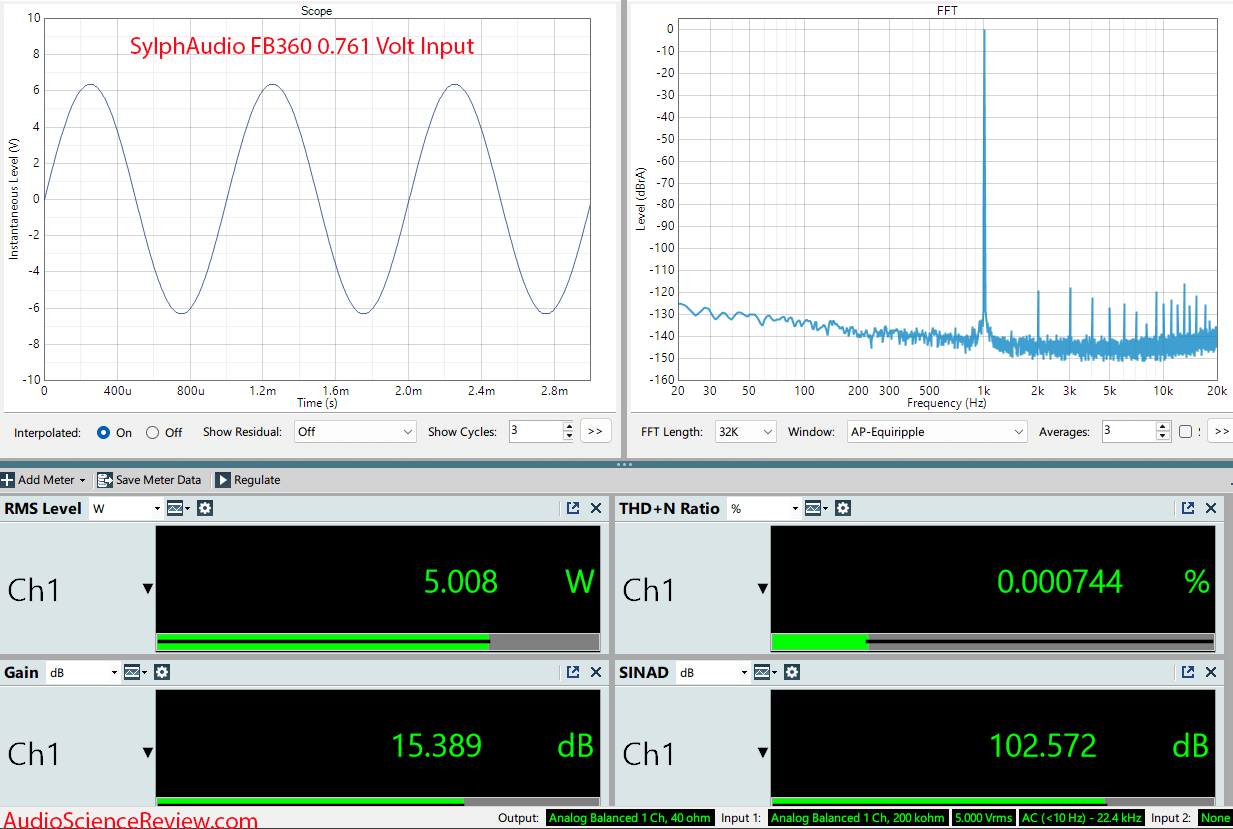This screenshot has width=1233, height=829.
Task: Pop out the Gain meter
Action: click(573, 672)
